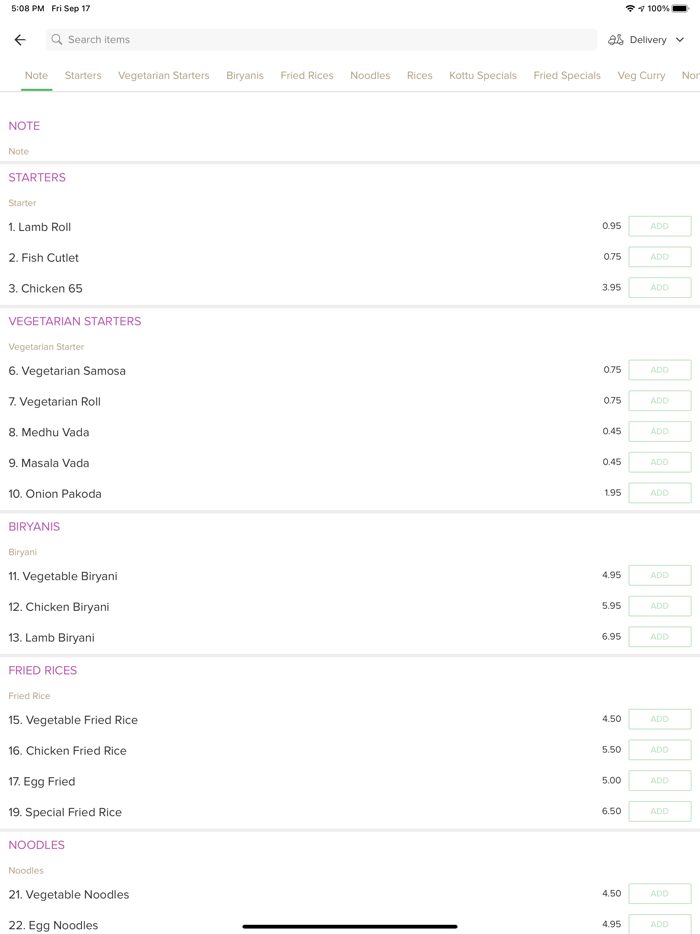The image size is (700, 934).
Task: Tap the home indicator bar
Action: pyautogui.click(x=350, y=926)
